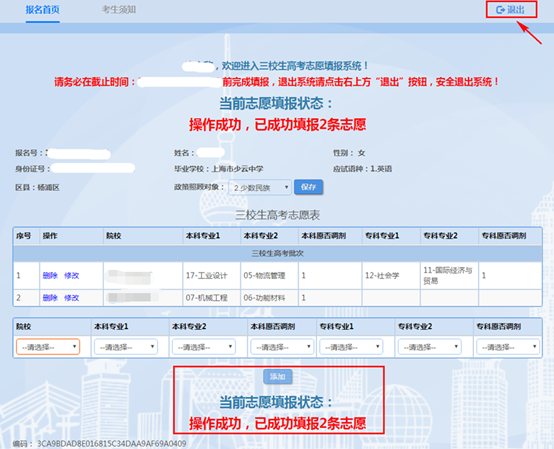Open the 院校 selection dropdown
The width and height of the screenshot is (554, 449).
[48, 347]
